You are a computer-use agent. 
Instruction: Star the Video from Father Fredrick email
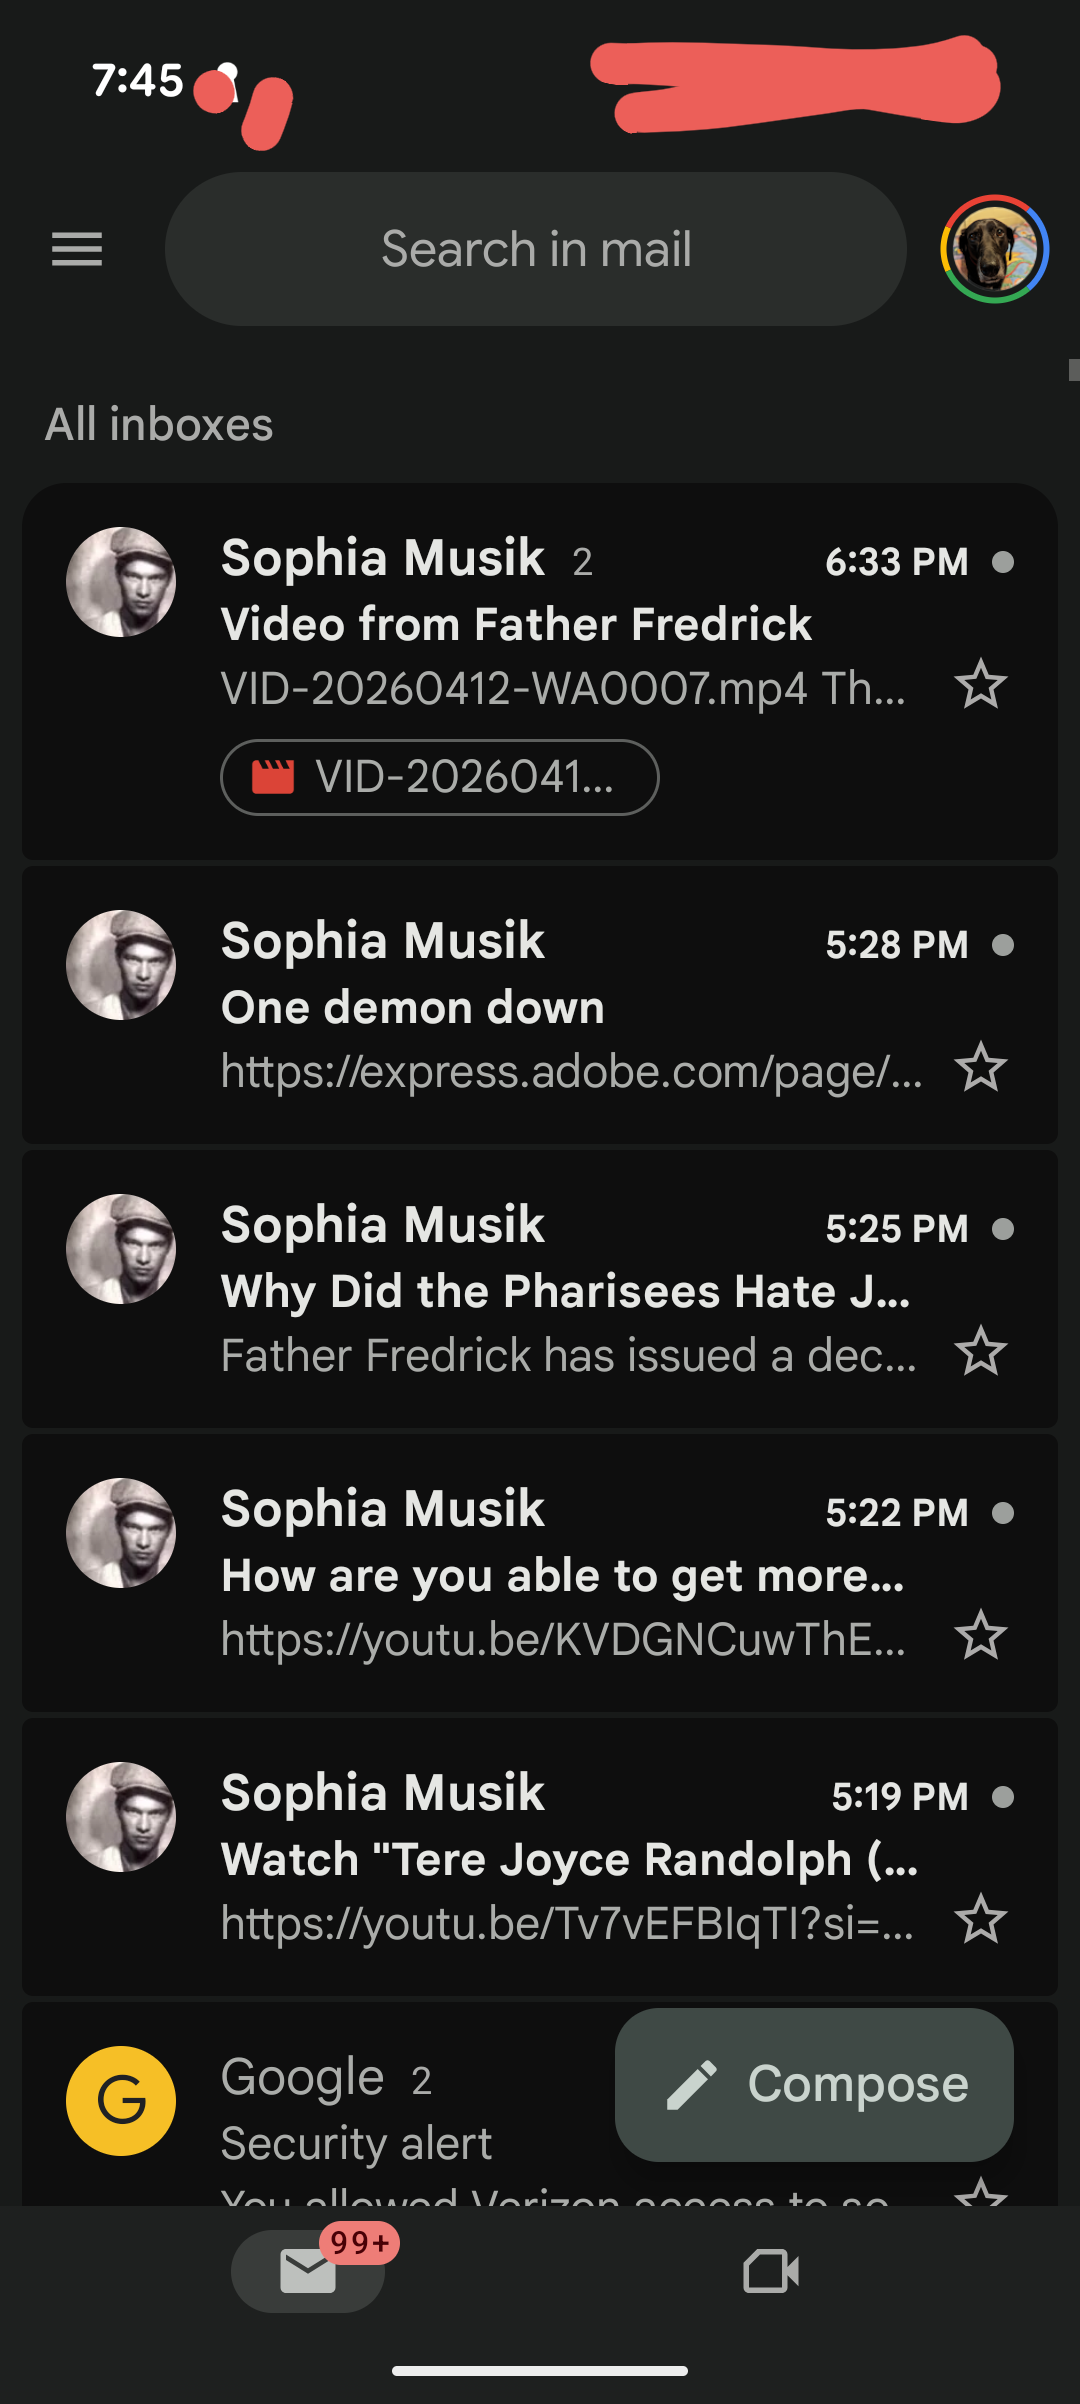pos(980,685)
